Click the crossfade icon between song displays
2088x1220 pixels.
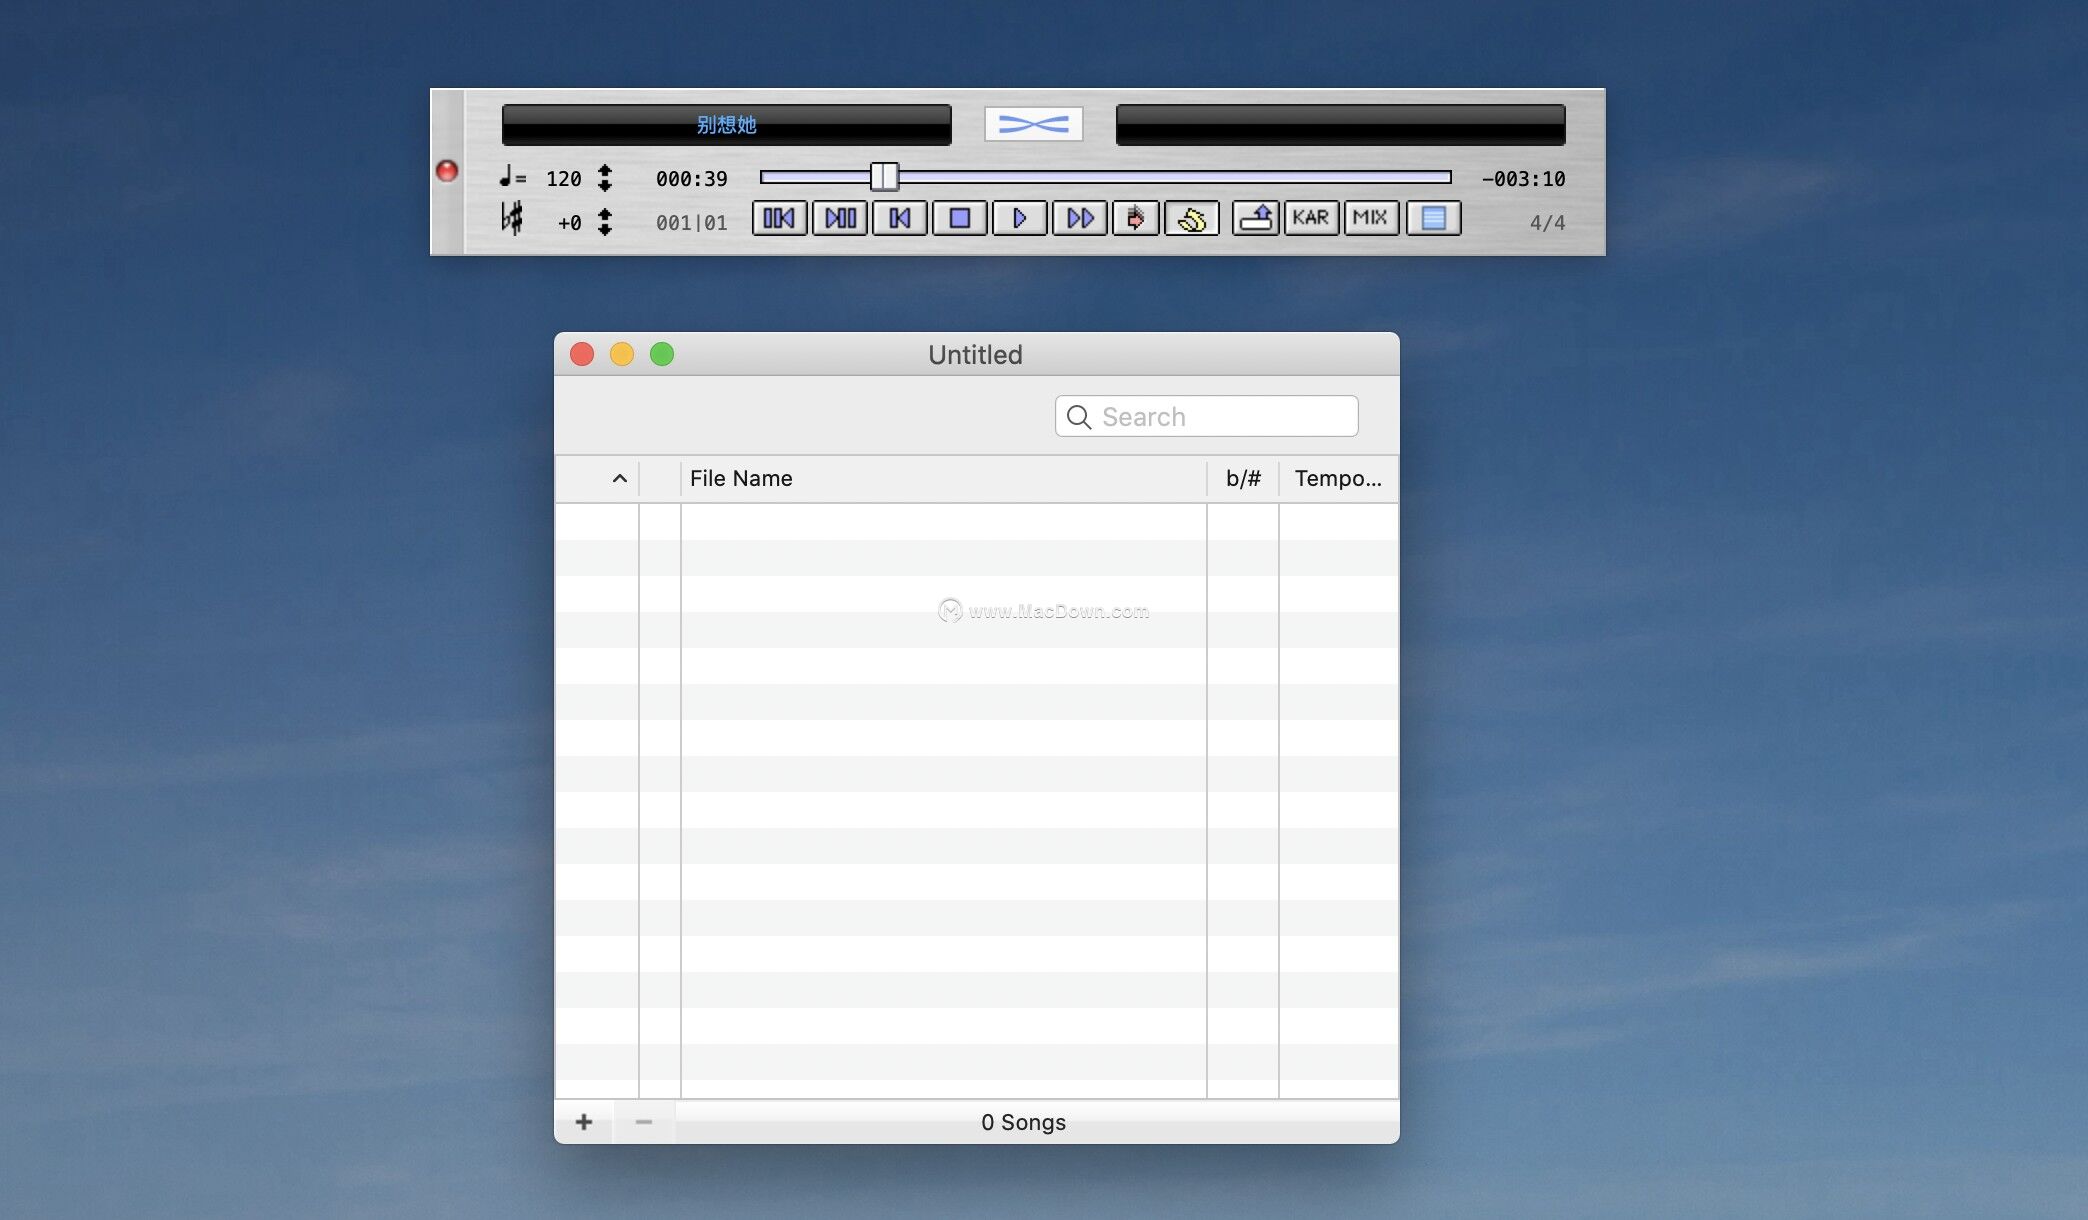pyautogui.click(x=1034, y=123)
